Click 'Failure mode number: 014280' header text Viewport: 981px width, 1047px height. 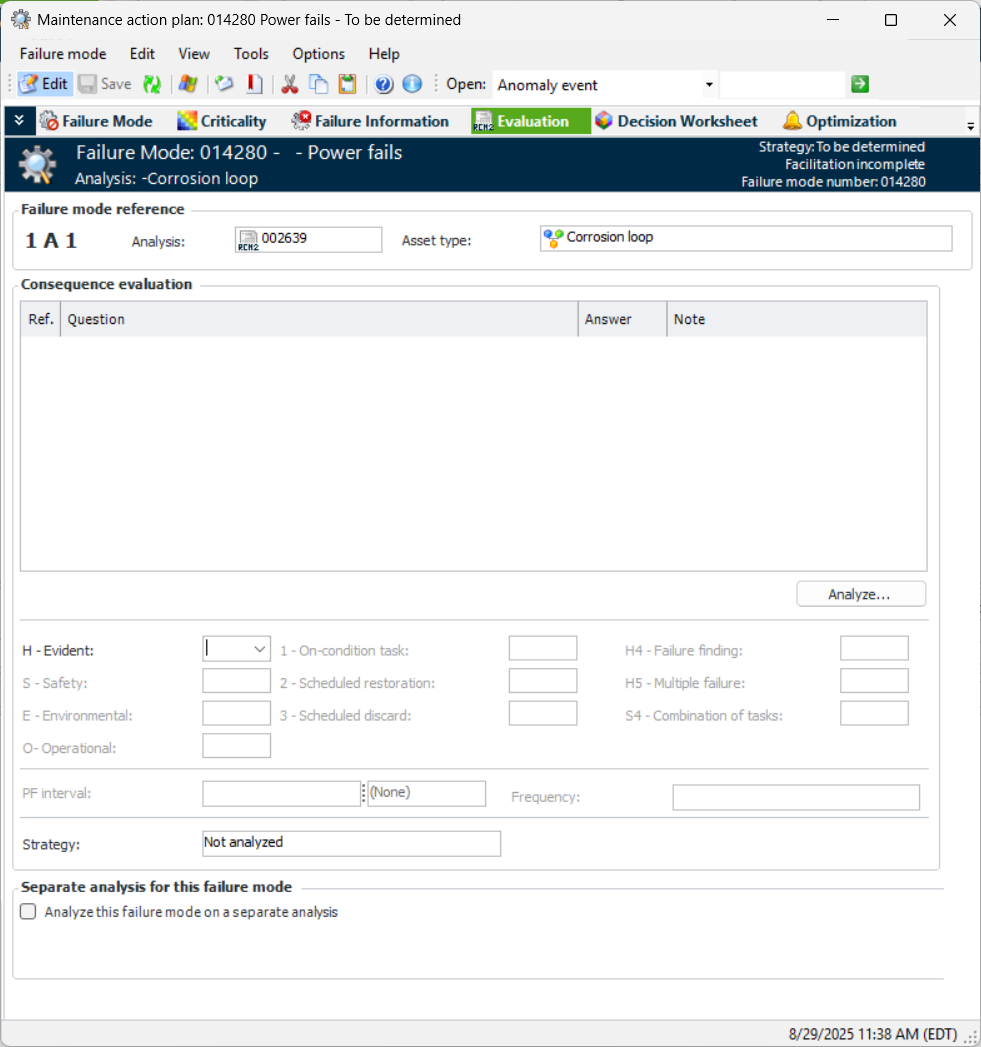833,182
